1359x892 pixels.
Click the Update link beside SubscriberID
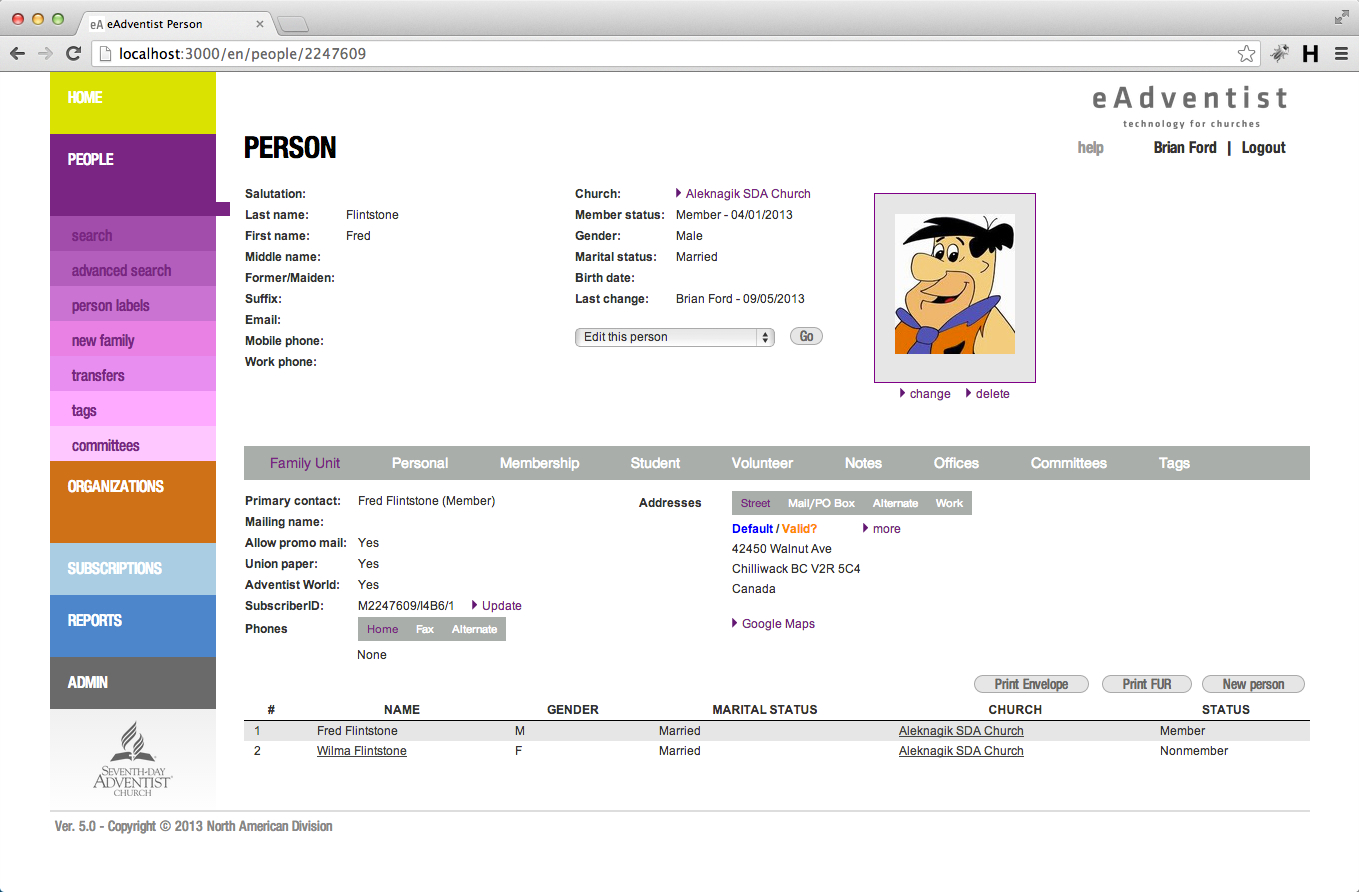point(501,606)
